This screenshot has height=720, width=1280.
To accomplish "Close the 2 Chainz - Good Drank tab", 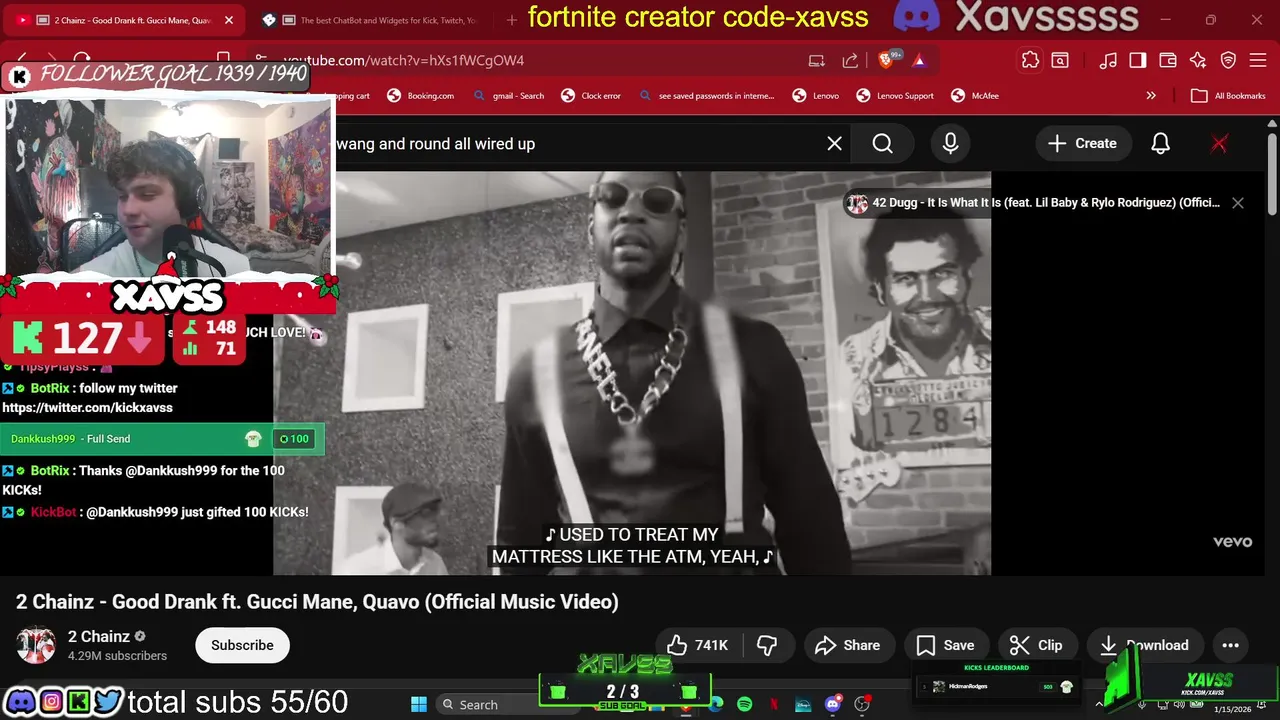I will click(229, 20).
